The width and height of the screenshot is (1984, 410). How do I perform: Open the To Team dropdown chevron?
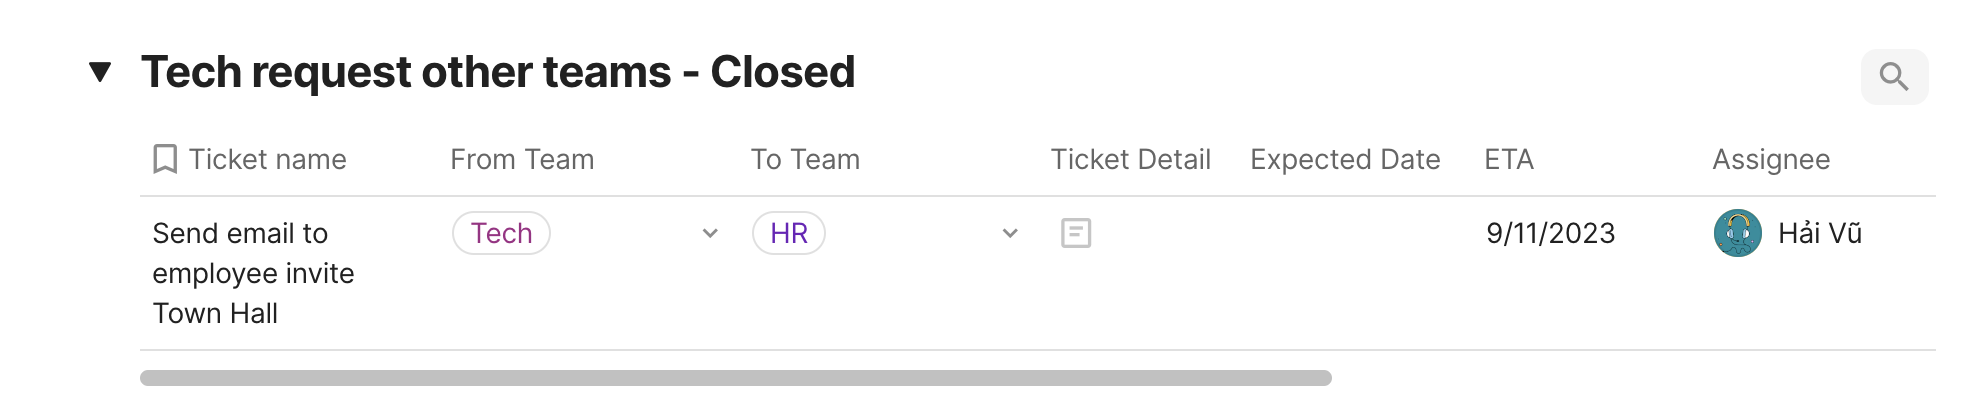(1010, 233)
